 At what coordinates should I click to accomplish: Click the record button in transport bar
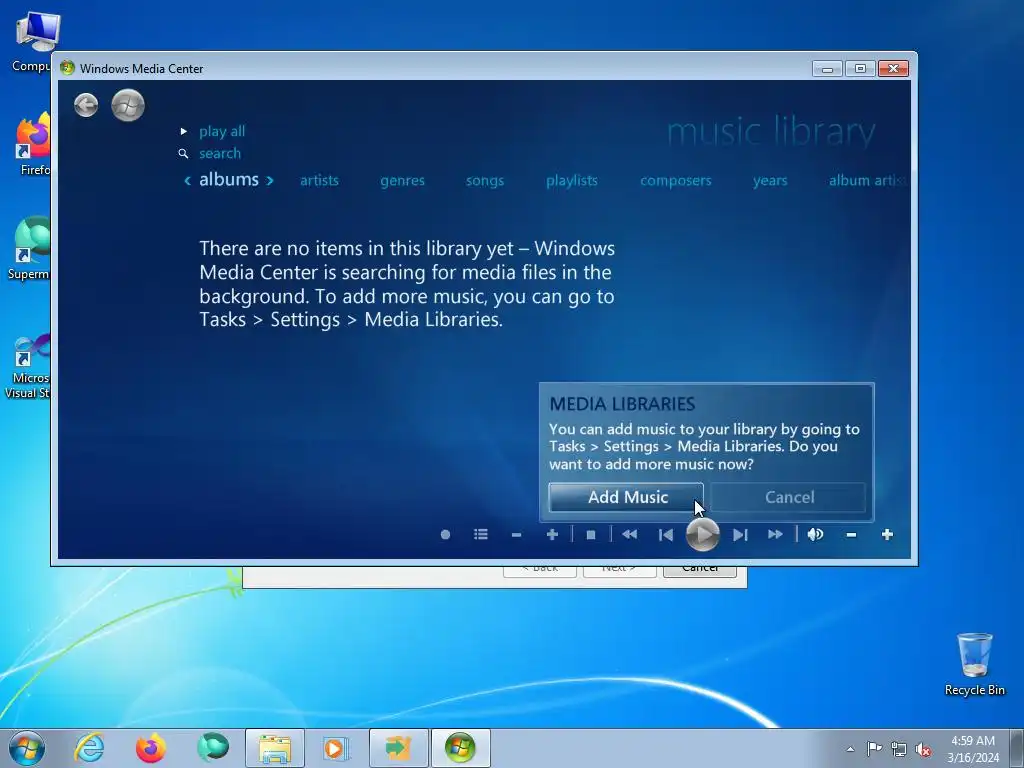pyautogui.click(x=445, y=535)
